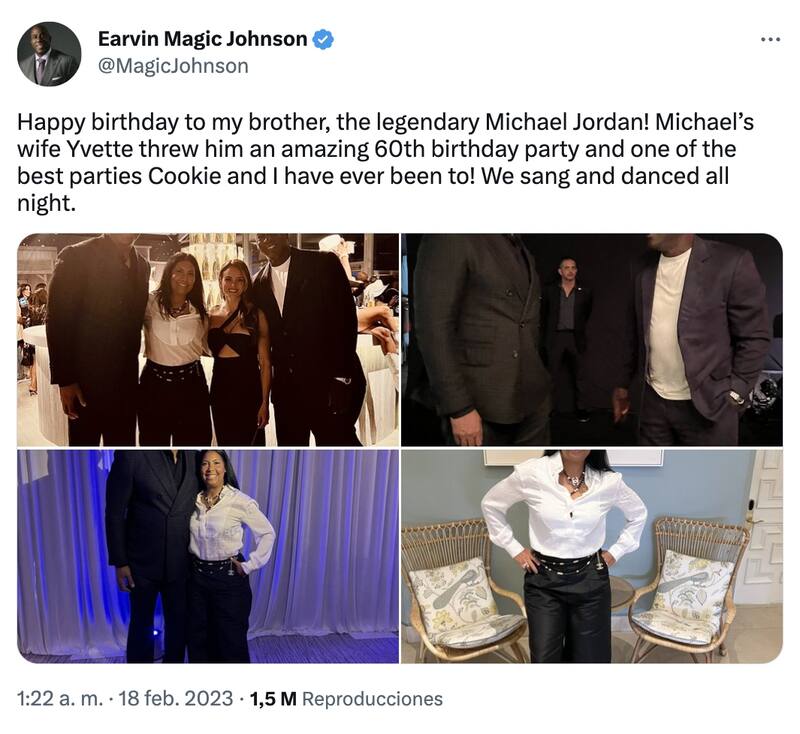Open the three-dot more options menu
This screenshot has width=800, height=734.
tap(769, 39)
